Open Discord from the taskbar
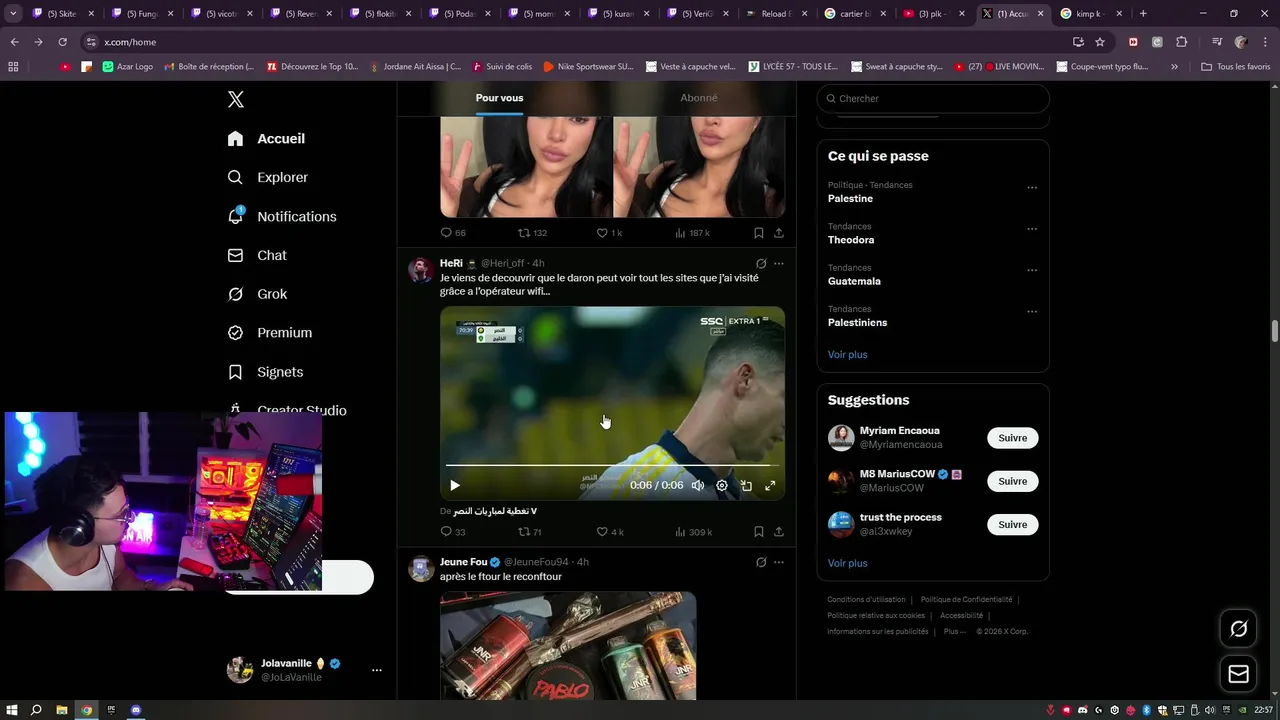 pos(136,710)
